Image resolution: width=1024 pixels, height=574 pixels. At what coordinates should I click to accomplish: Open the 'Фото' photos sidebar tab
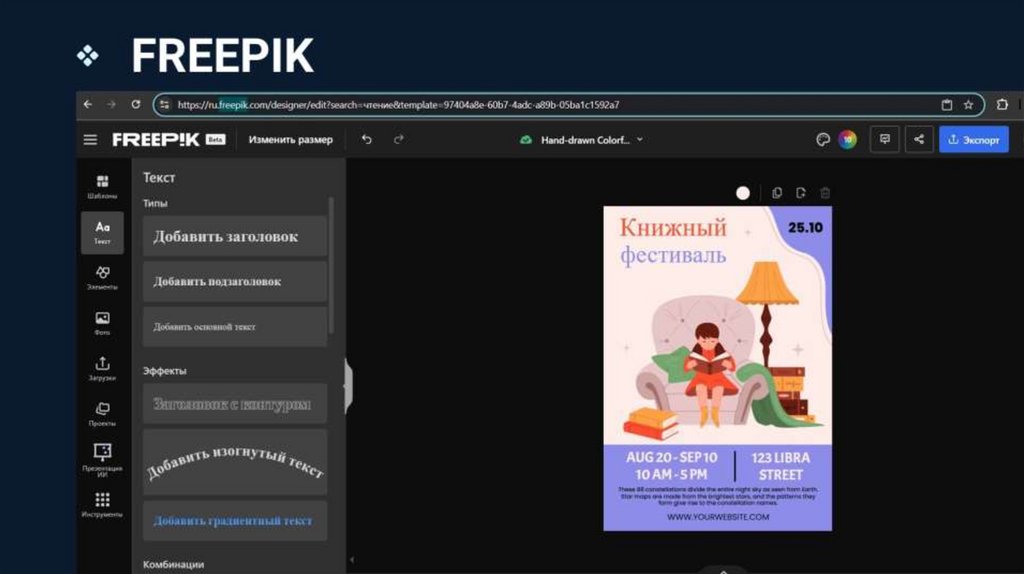point(103,323)
